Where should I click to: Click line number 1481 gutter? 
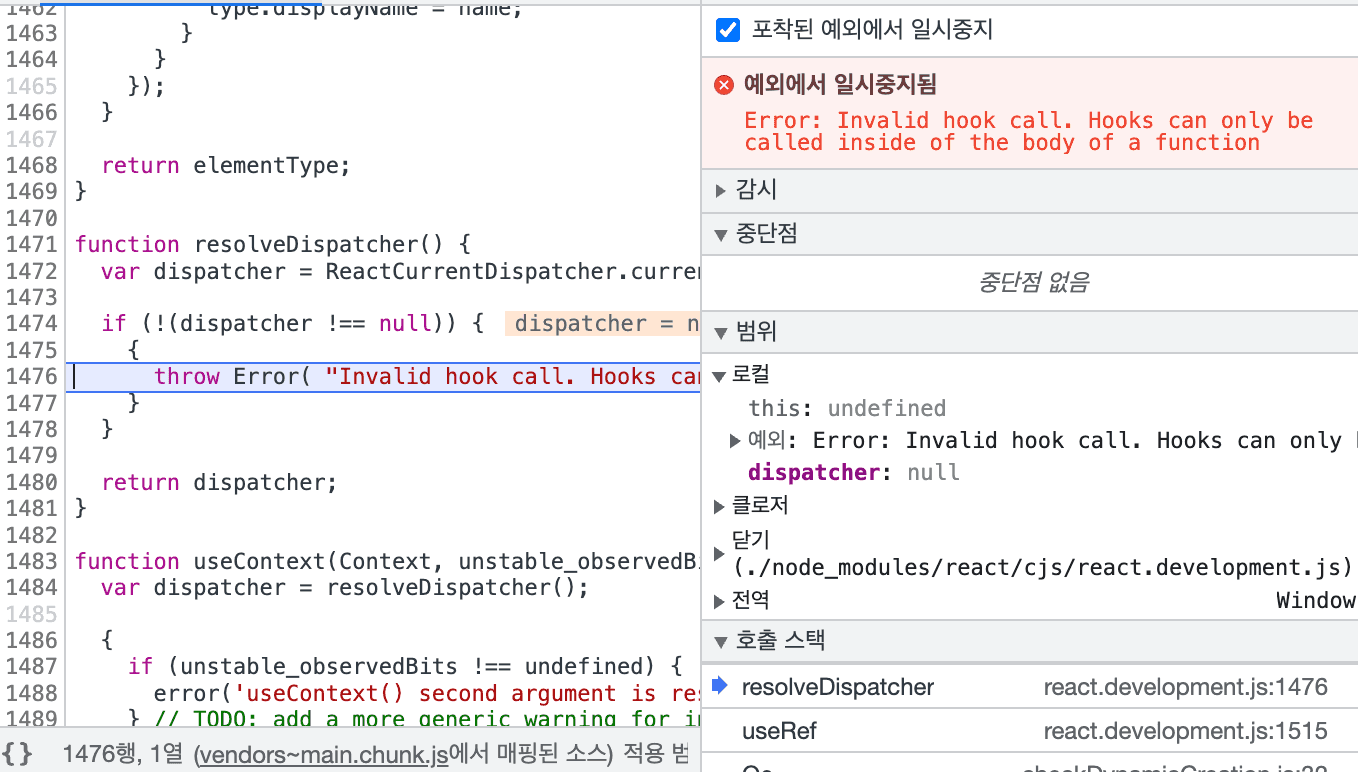[31, 508]
